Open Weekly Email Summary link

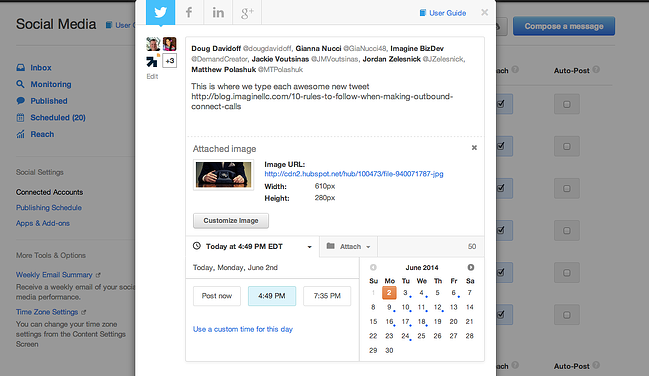[54, 275]
